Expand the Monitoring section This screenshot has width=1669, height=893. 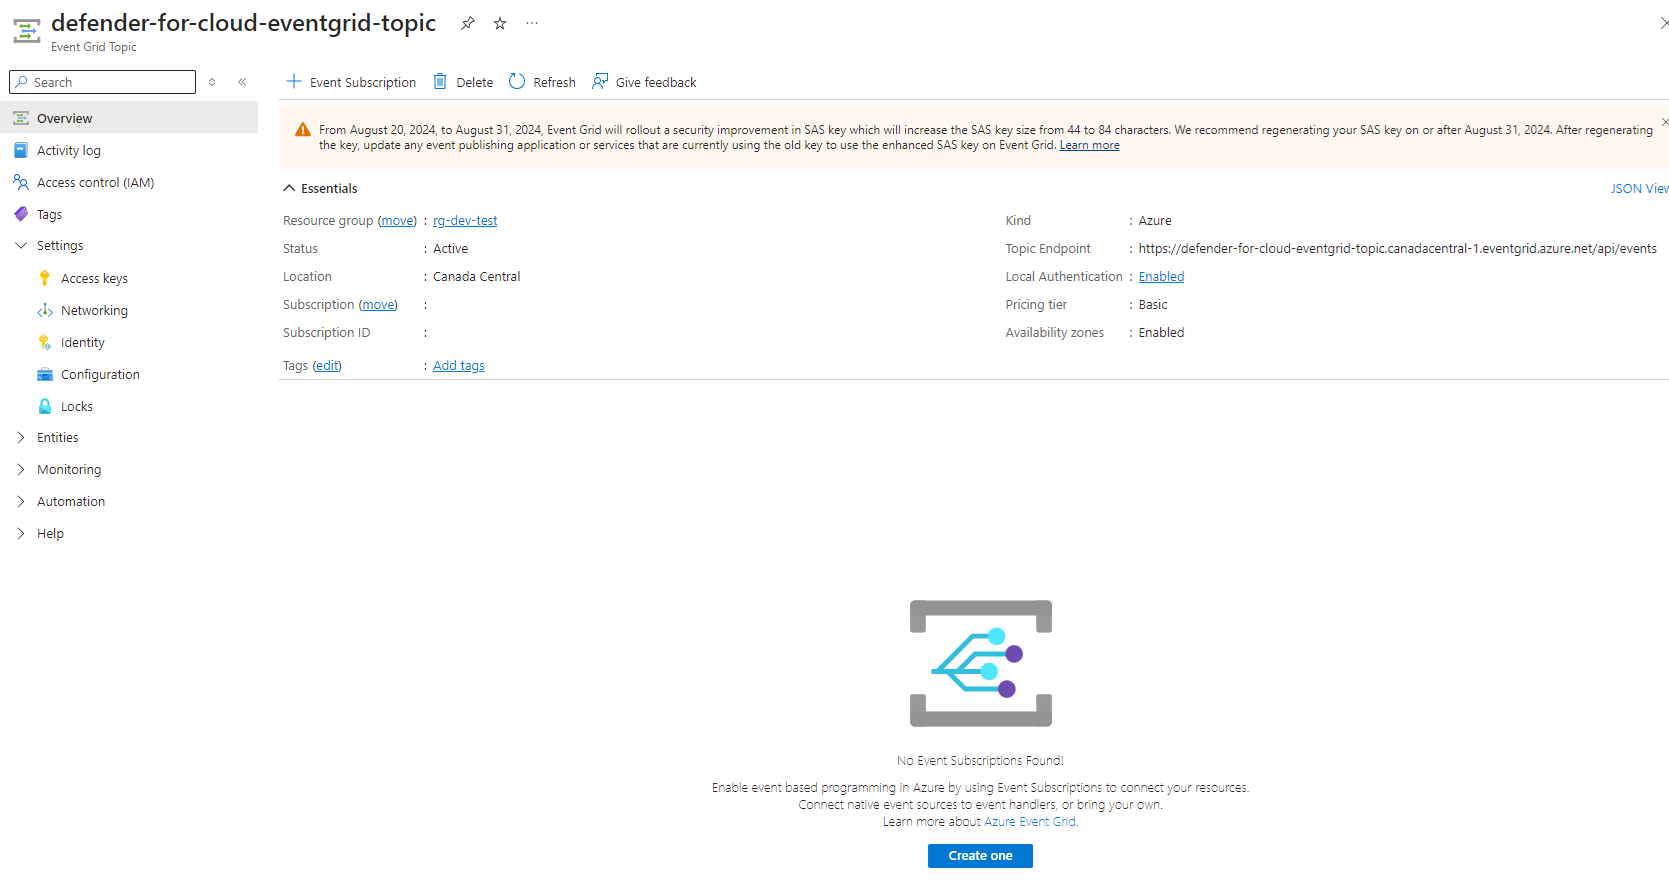pyautogui.click(x=21, y=469)
